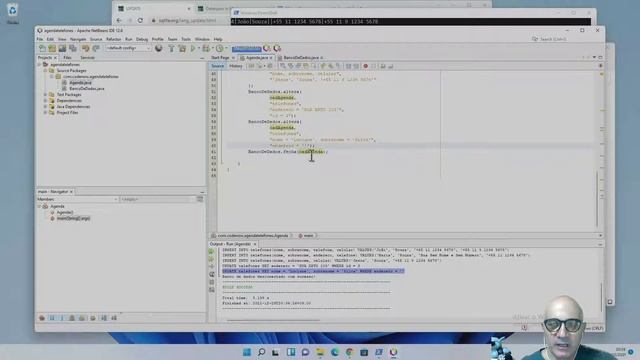Image resolution: width=640 pixels, height=360 pixels.
Task: Toggle Sort by Source in Navigator
Action: coord(114,318)
